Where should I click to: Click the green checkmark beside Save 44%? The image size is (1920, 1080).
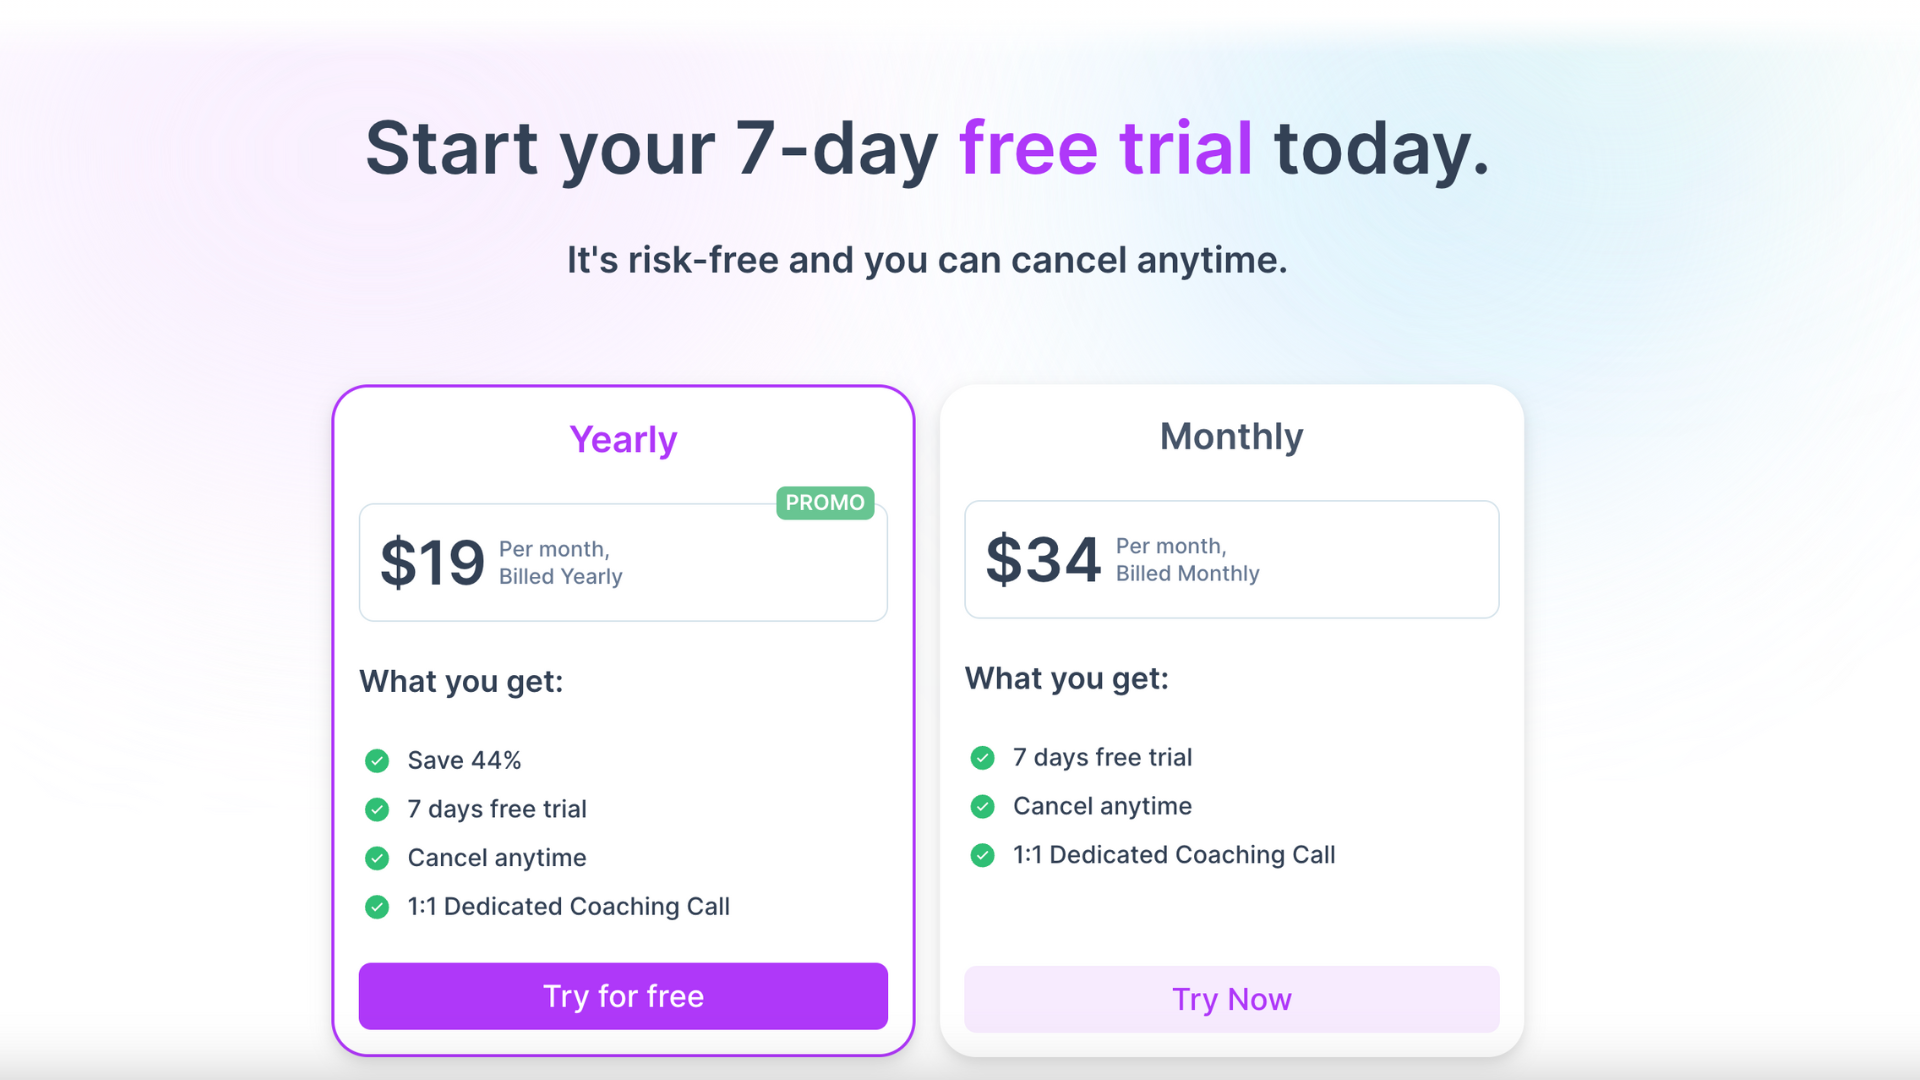(x=377, y=761)
